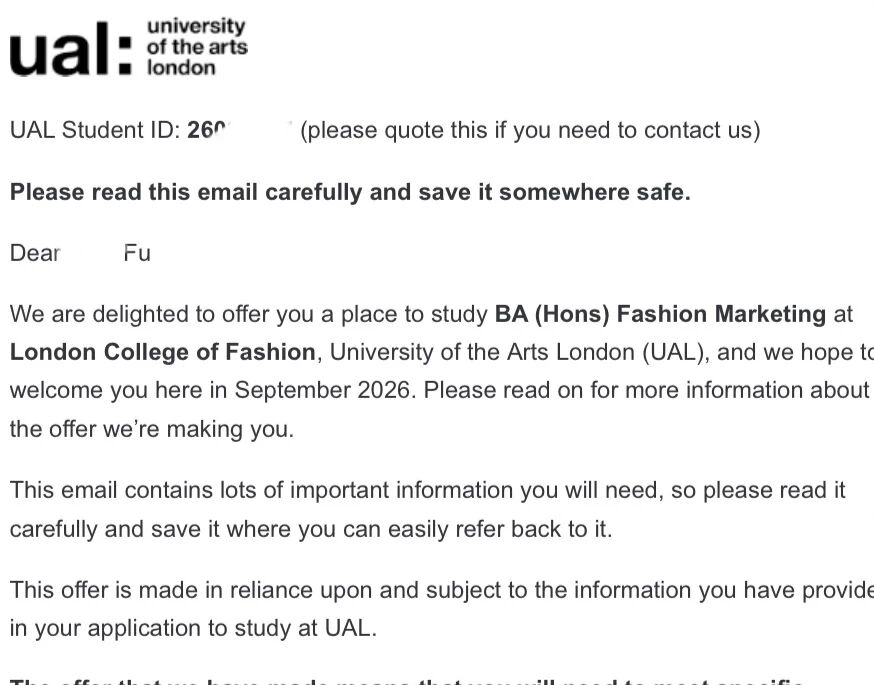The image size is (874, 685).
Task: Click '(please quote this if you need to contact us)'
Action: pyautogui.click(x=530, y=130)
